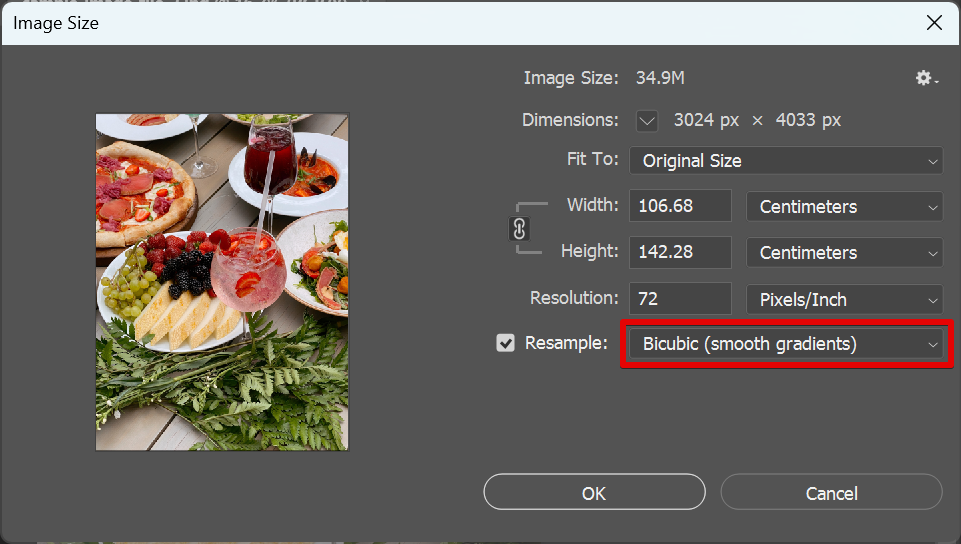Click the Height label text
The width and height of the screenshot is (961, 544).
tap(590, 252)
